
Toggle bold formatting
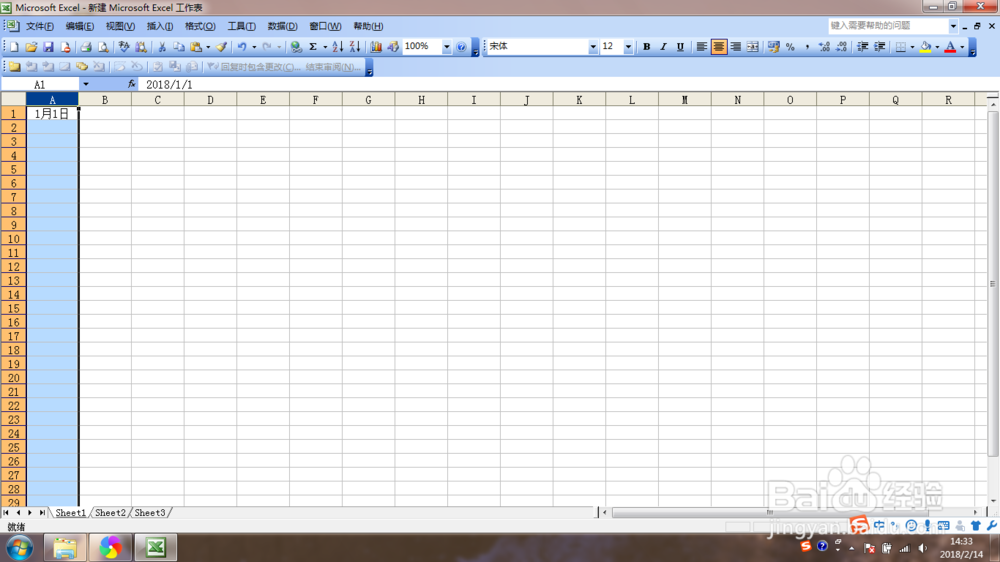[646, 47]
